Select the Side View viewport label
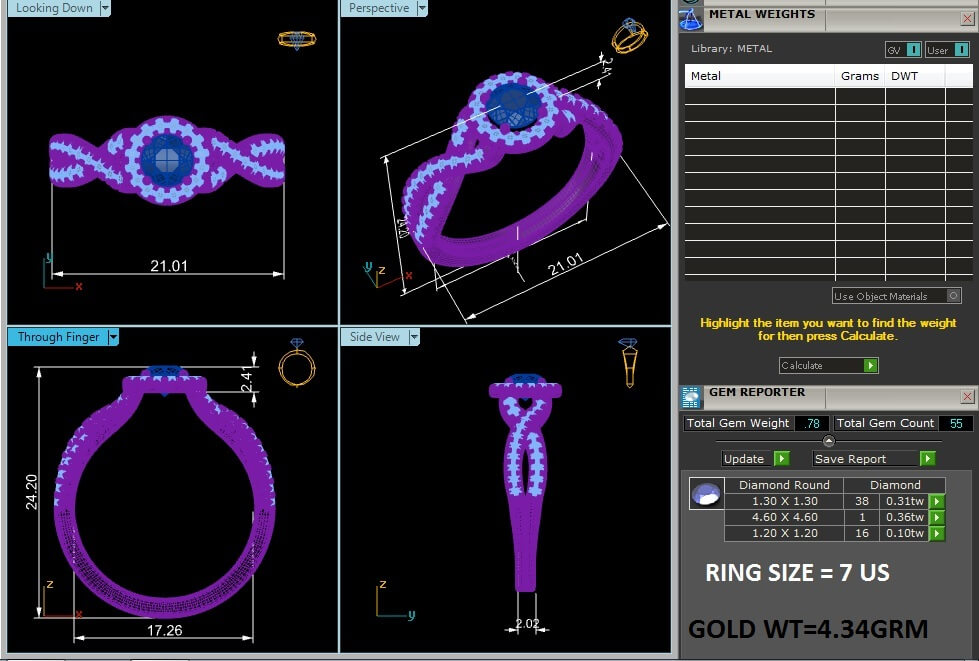The image size is (979, 661). click(x=375, y=337)
